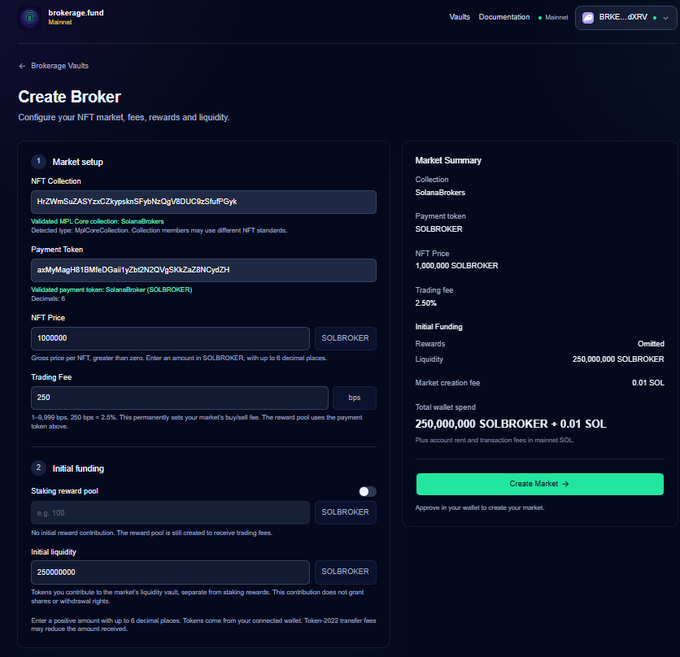Click the step 1 Market setup badge
This screenshot has height=657, width=680.
39,161
